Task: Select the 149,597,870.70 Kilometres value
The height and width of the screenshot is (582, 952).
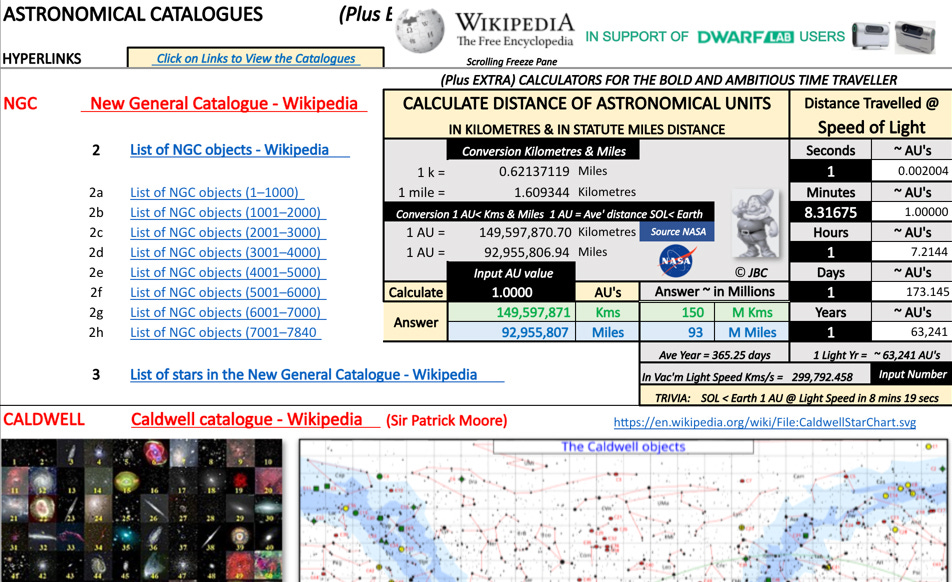Action: pyautogui.click(x=525, y=232)
